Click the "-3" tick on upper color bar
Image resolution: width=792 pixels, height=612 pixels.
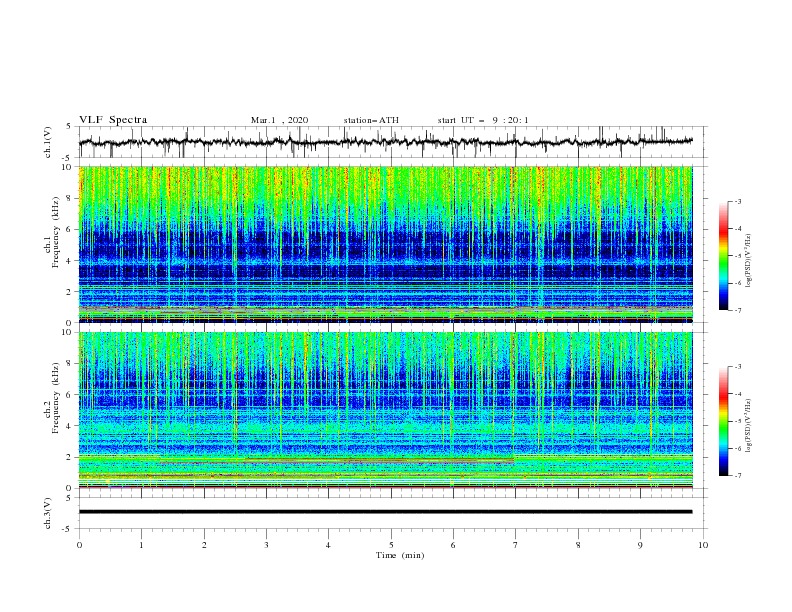[738, 201]
